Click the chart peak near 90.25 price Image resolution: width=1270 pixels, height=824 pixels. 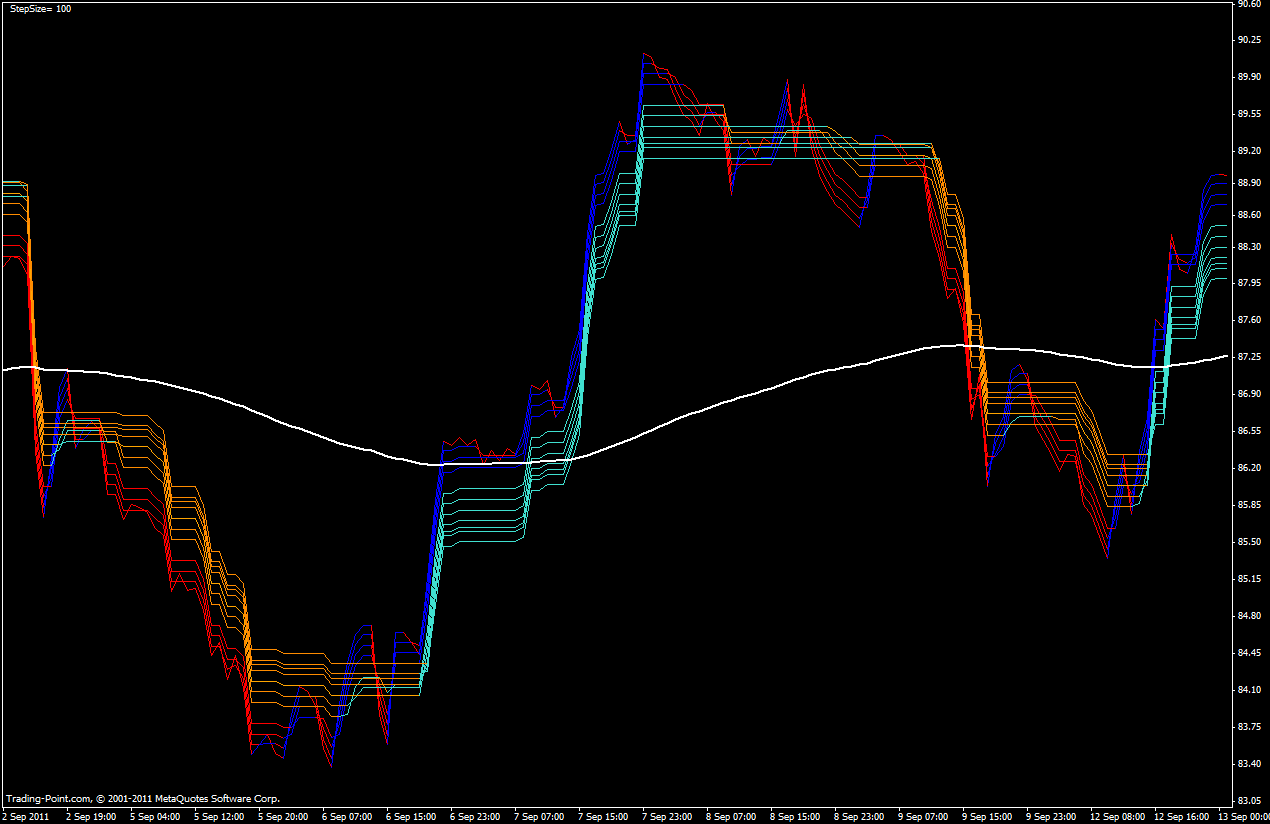pyautogui.click(x=645, y=55)
